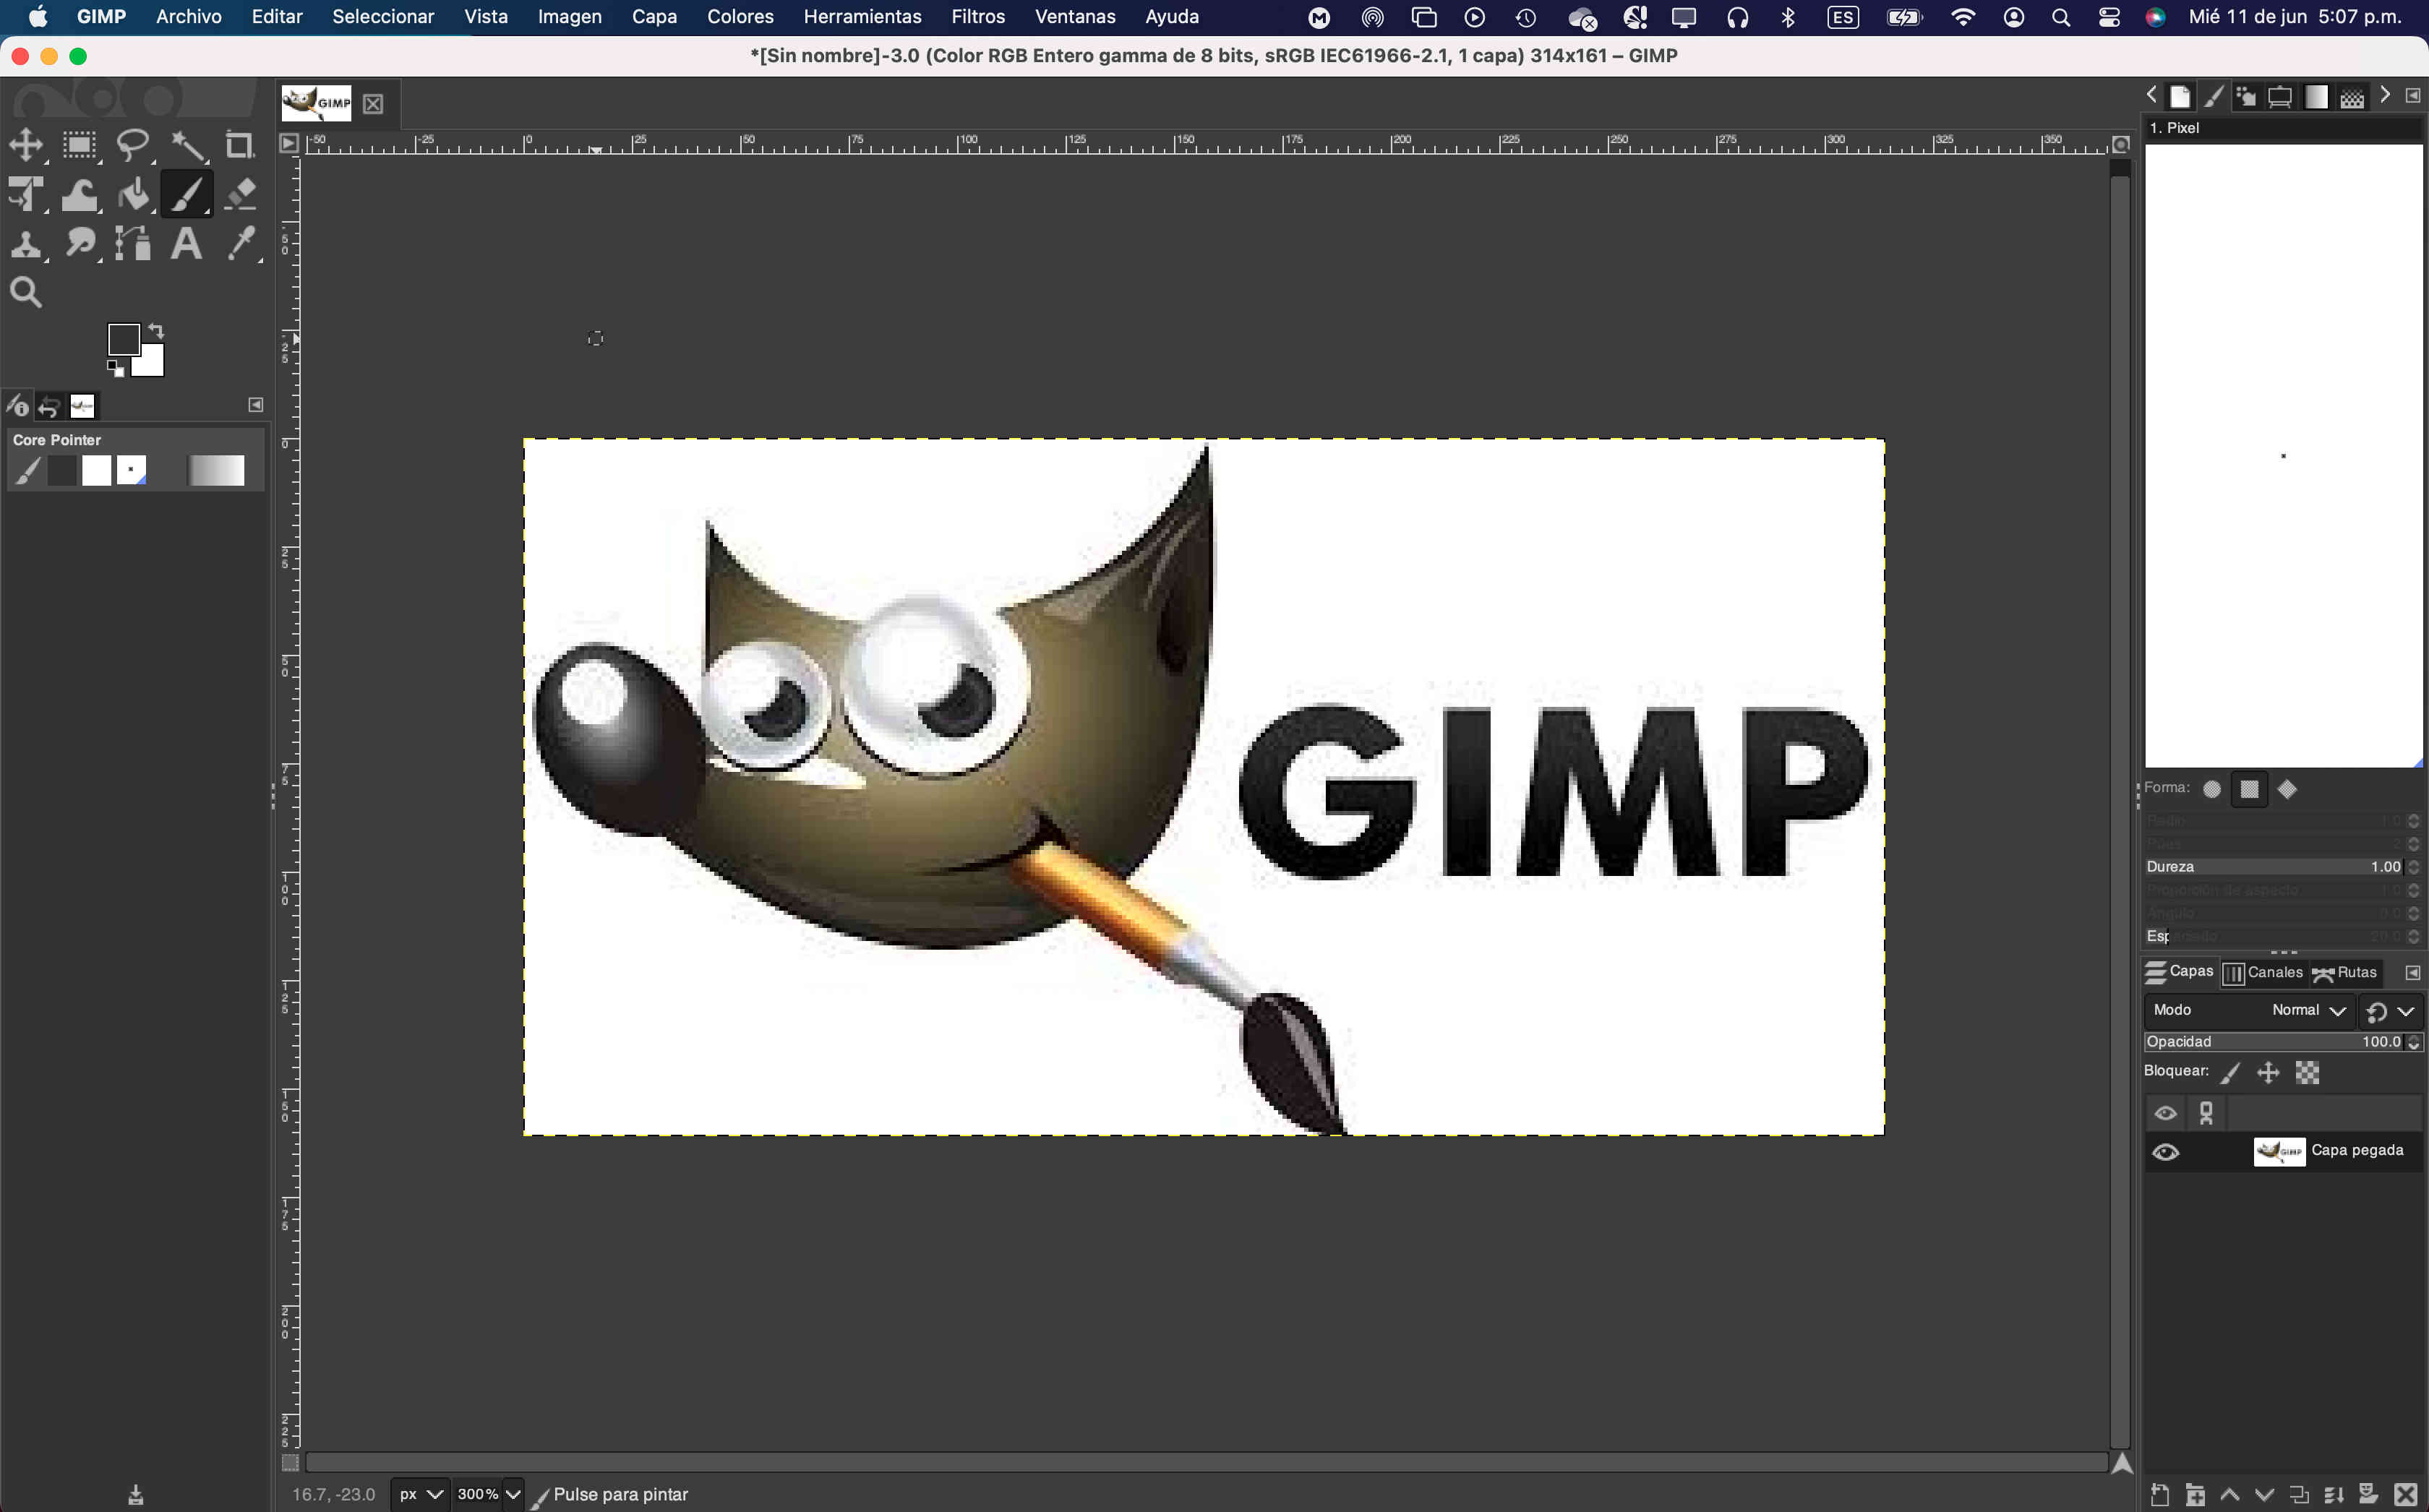Choose square brush shape

(x=2249, y=790)
